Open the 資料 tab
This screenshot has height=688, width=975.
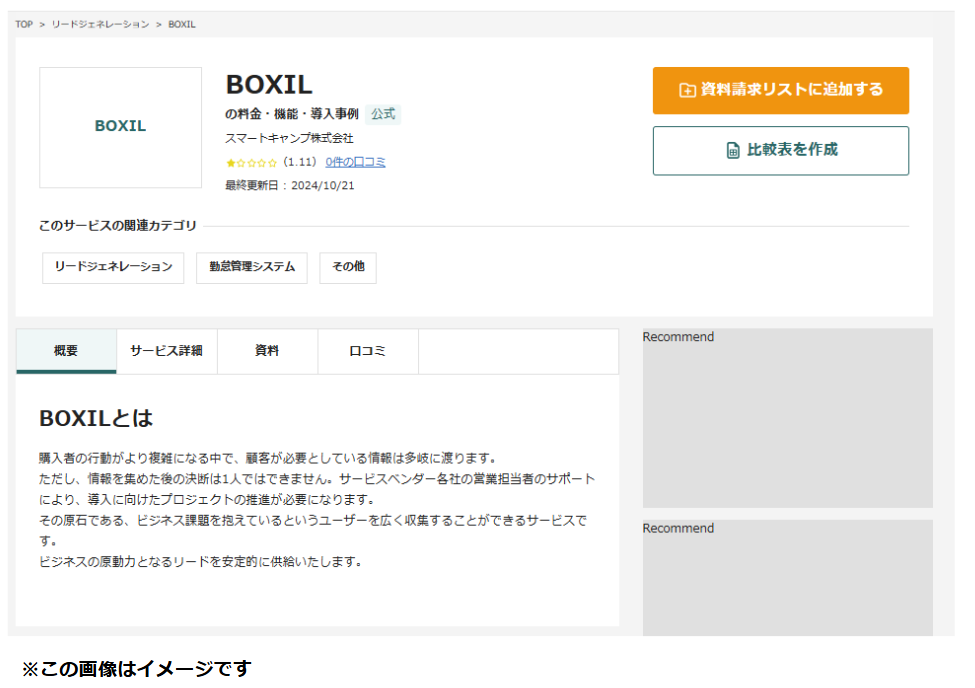pyautogui.click(x=267, y=351)
